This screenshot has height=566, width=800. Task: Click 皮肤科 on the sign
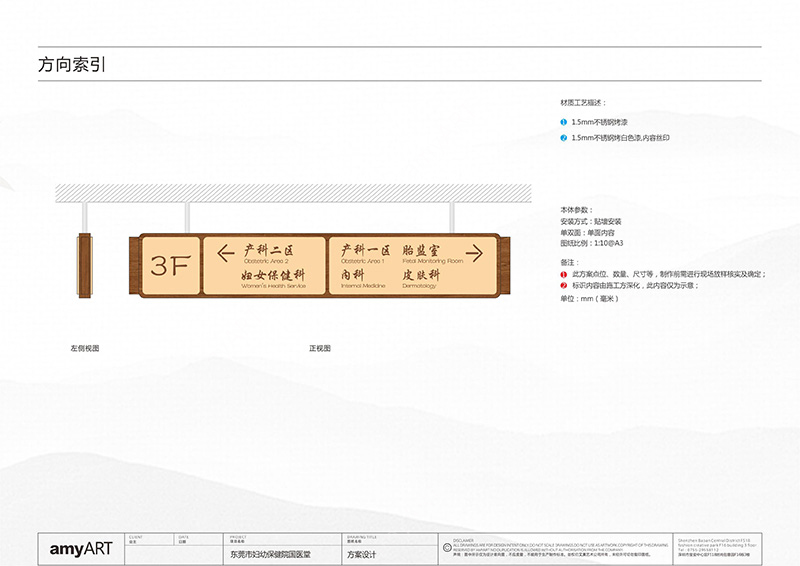click(420, 275)
